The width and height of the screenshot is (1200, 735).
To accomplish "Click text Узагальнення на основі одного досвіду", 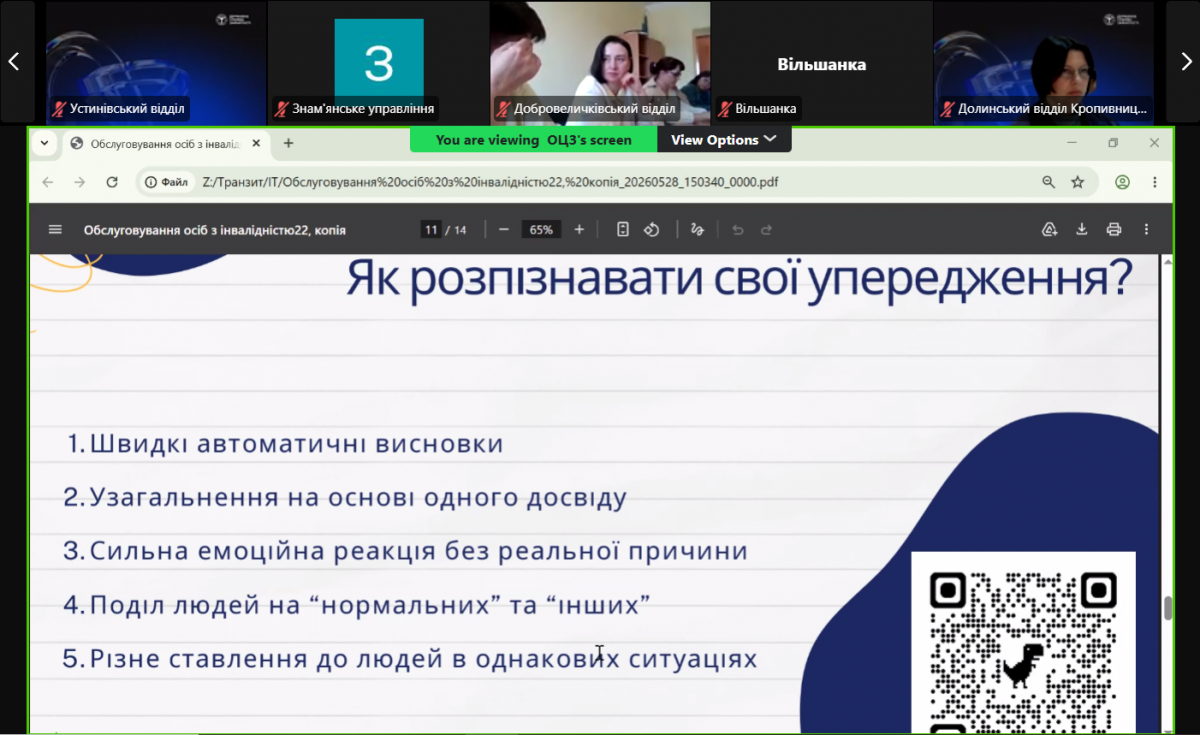I will coord(358,497).
